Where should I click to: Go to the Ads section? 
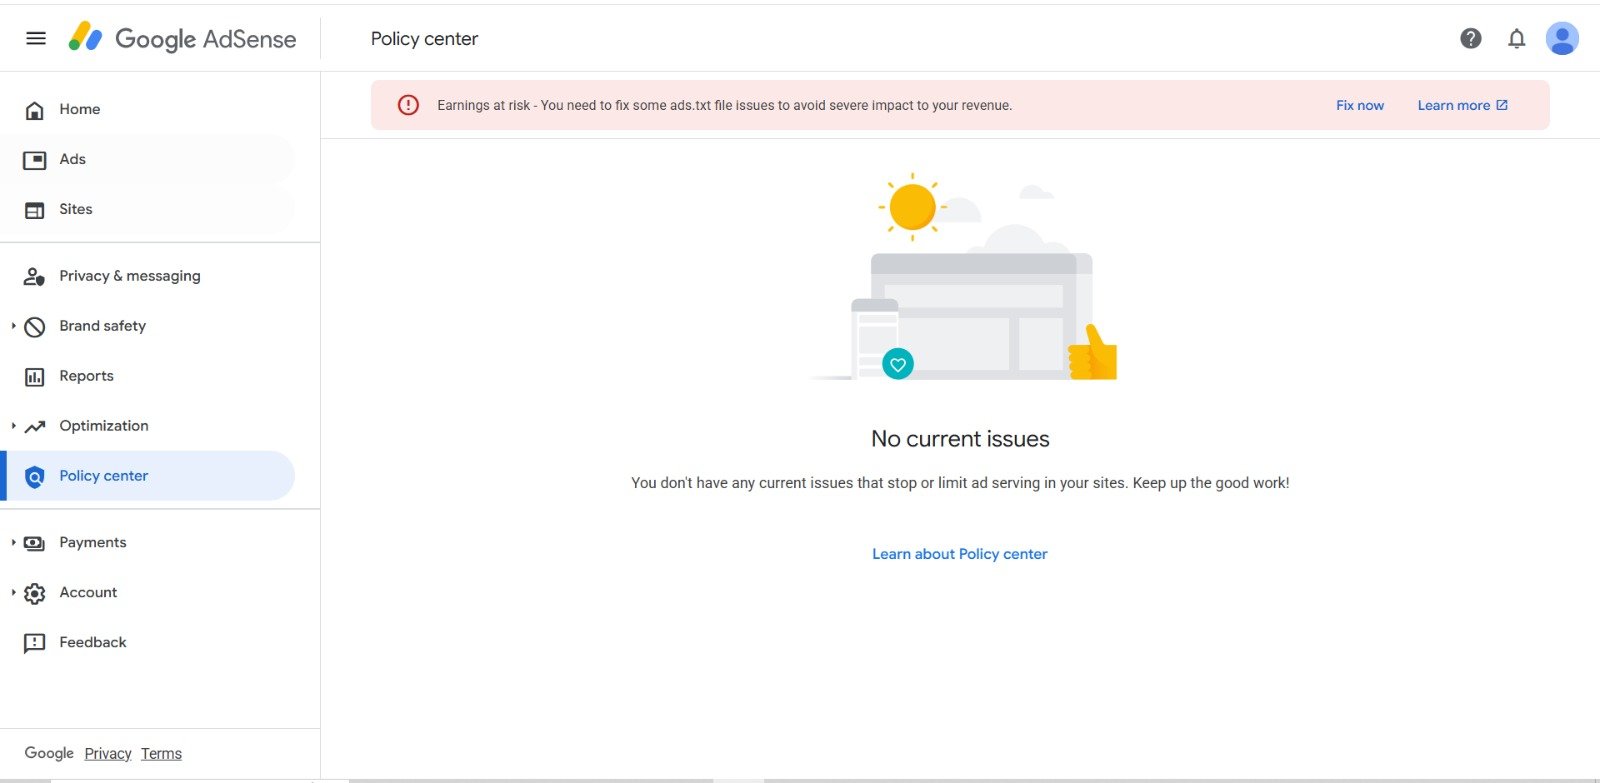click(x=72, y=159)
